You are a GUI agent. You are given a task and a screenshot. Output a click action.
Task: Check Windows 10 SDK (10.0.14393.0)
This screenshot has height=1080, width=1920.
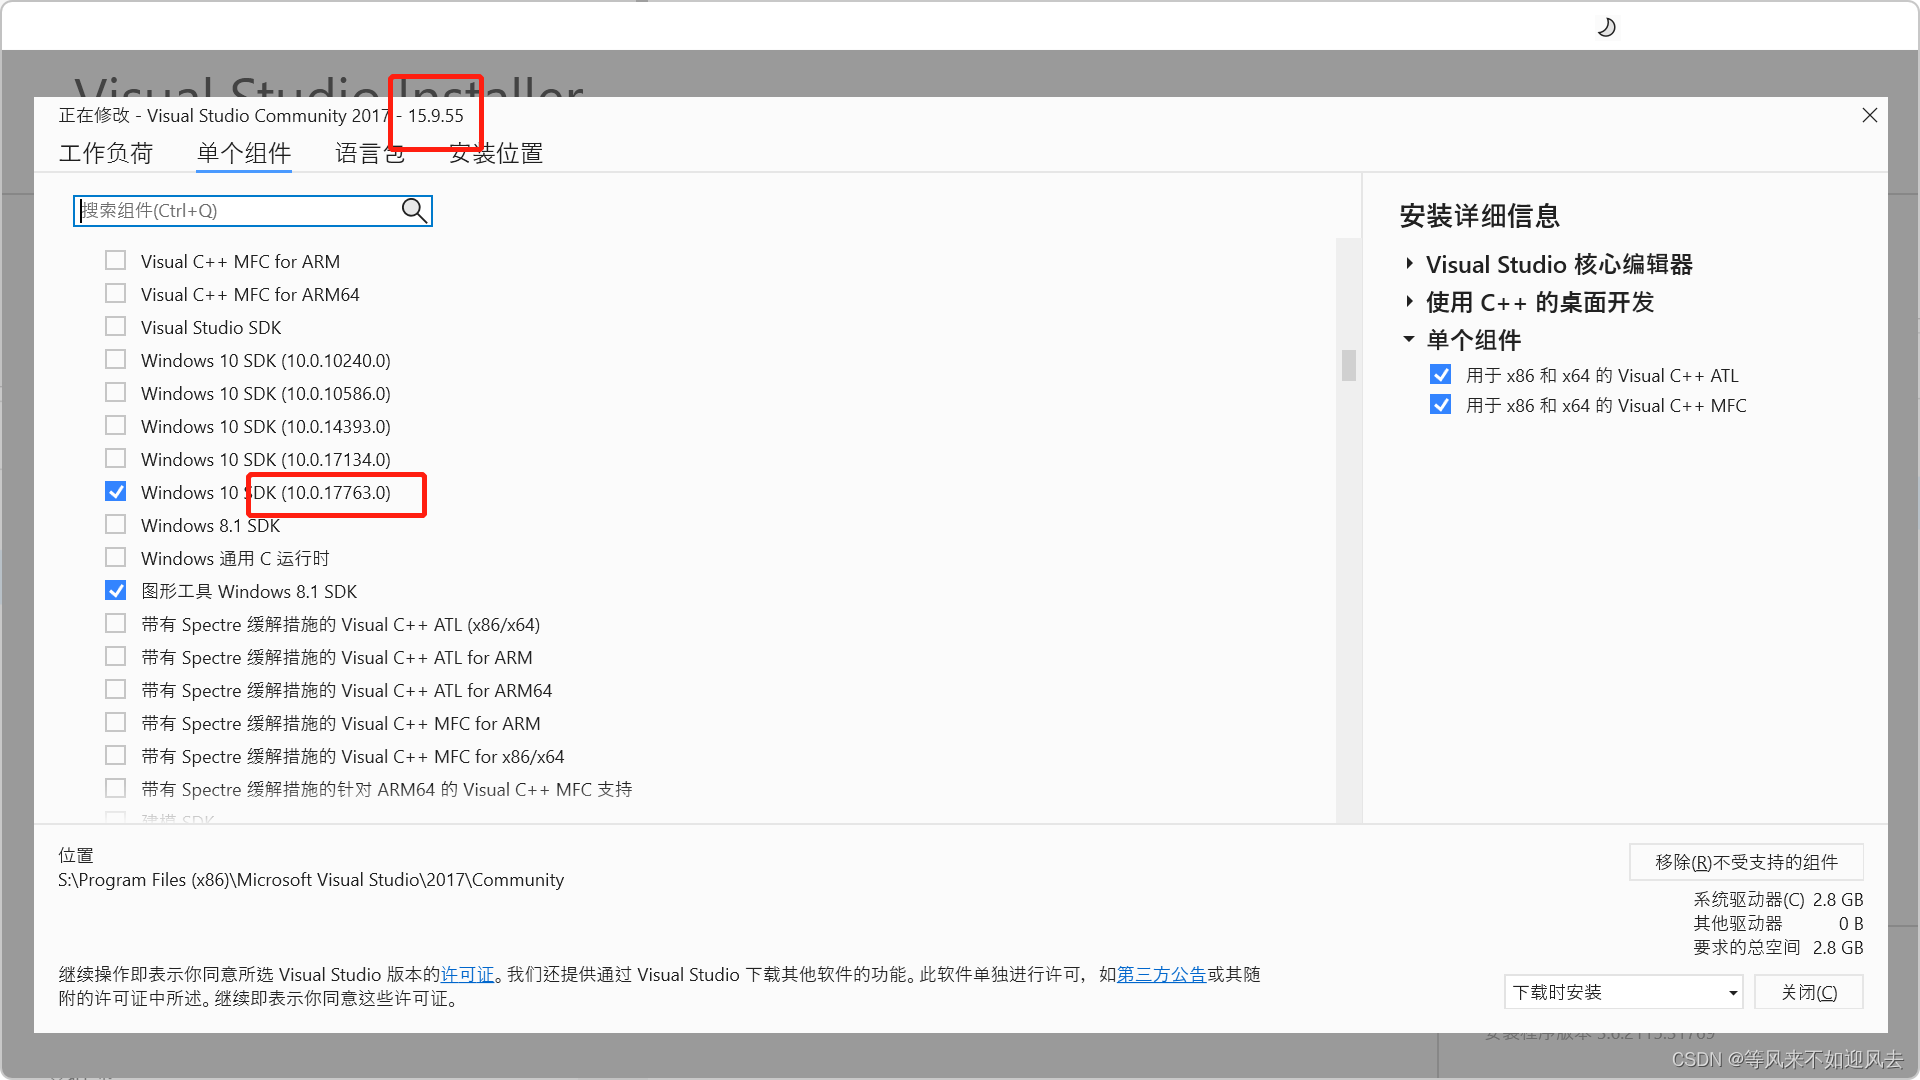[116, 426]
